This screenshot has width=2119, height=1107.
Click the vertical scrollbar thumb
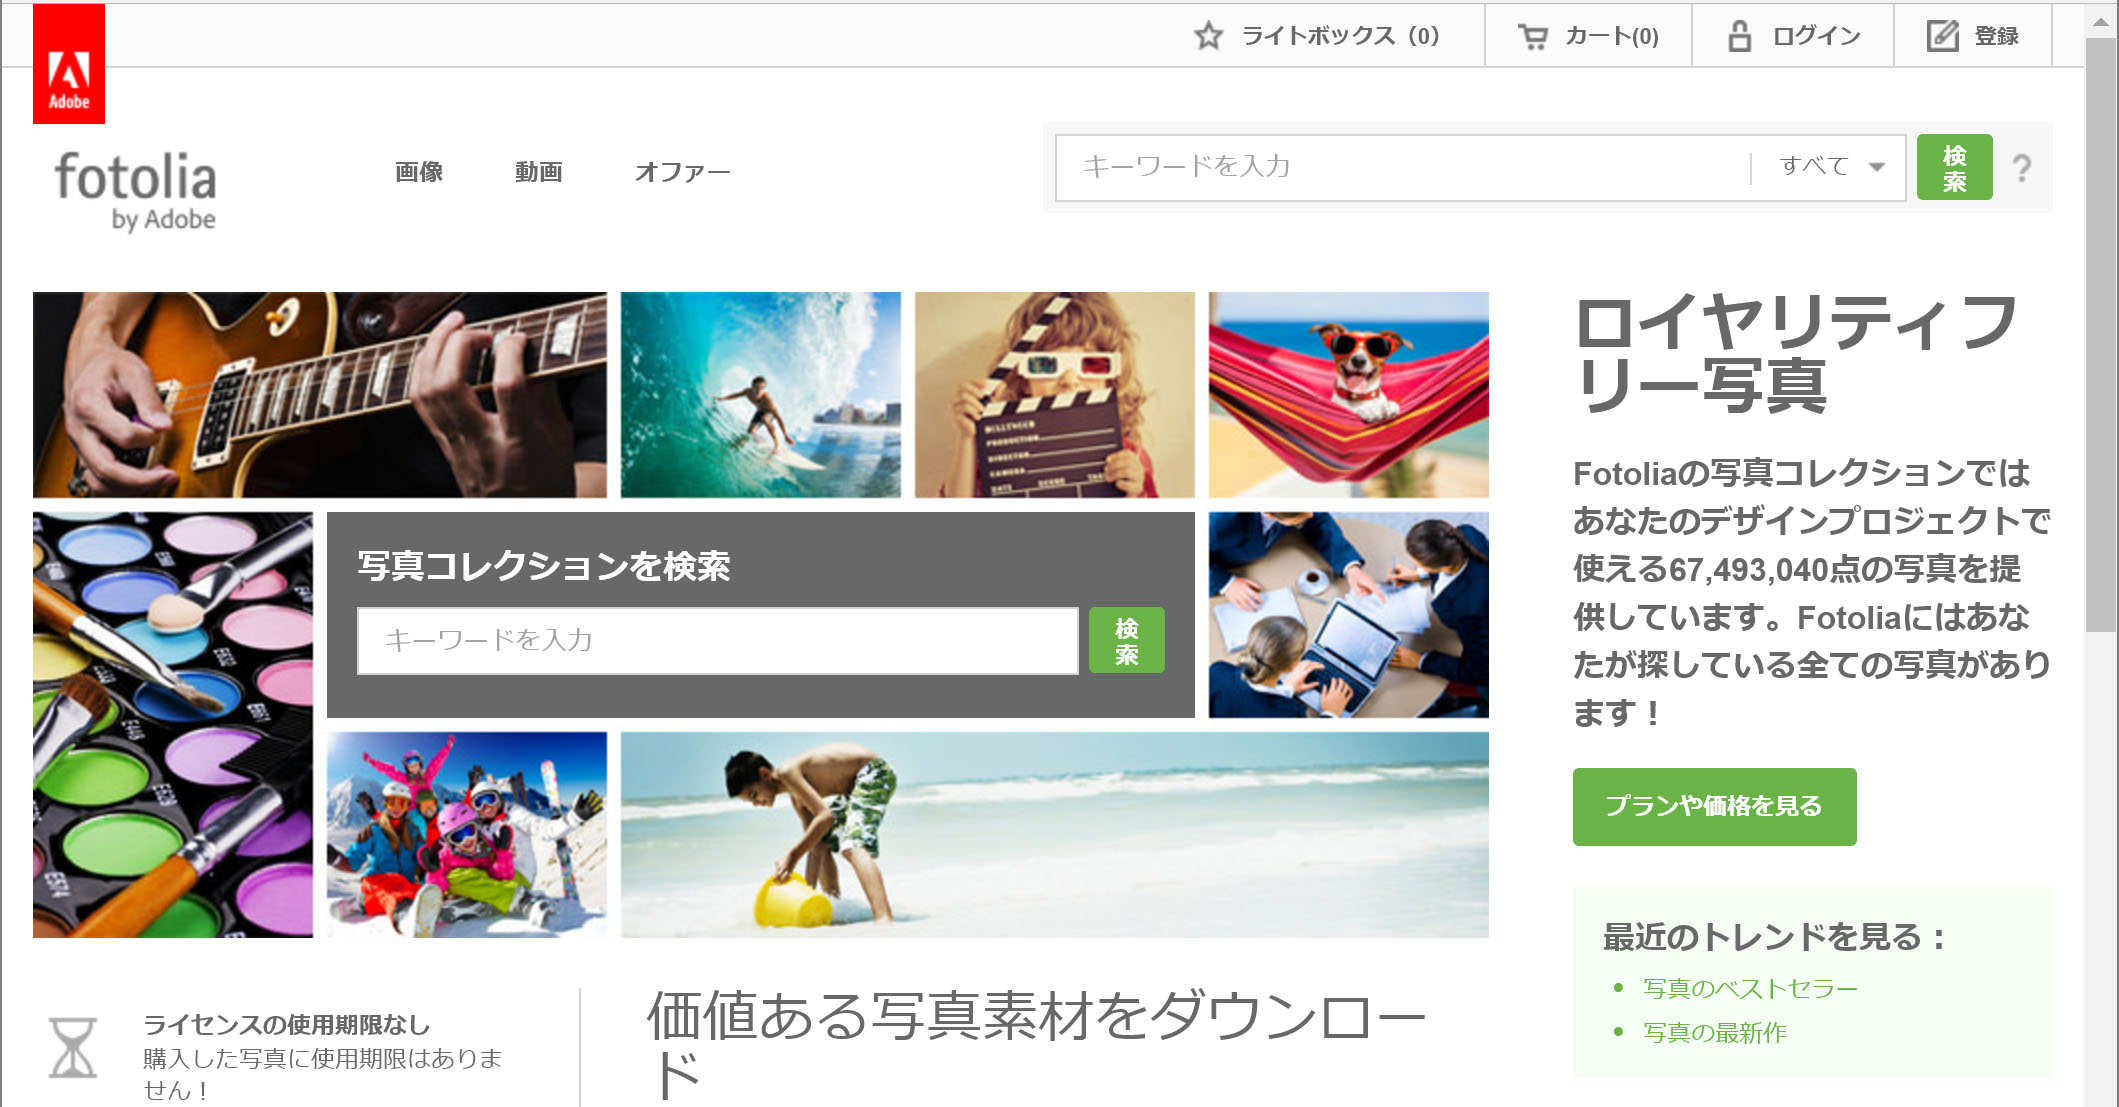[x=2101, y=335]
